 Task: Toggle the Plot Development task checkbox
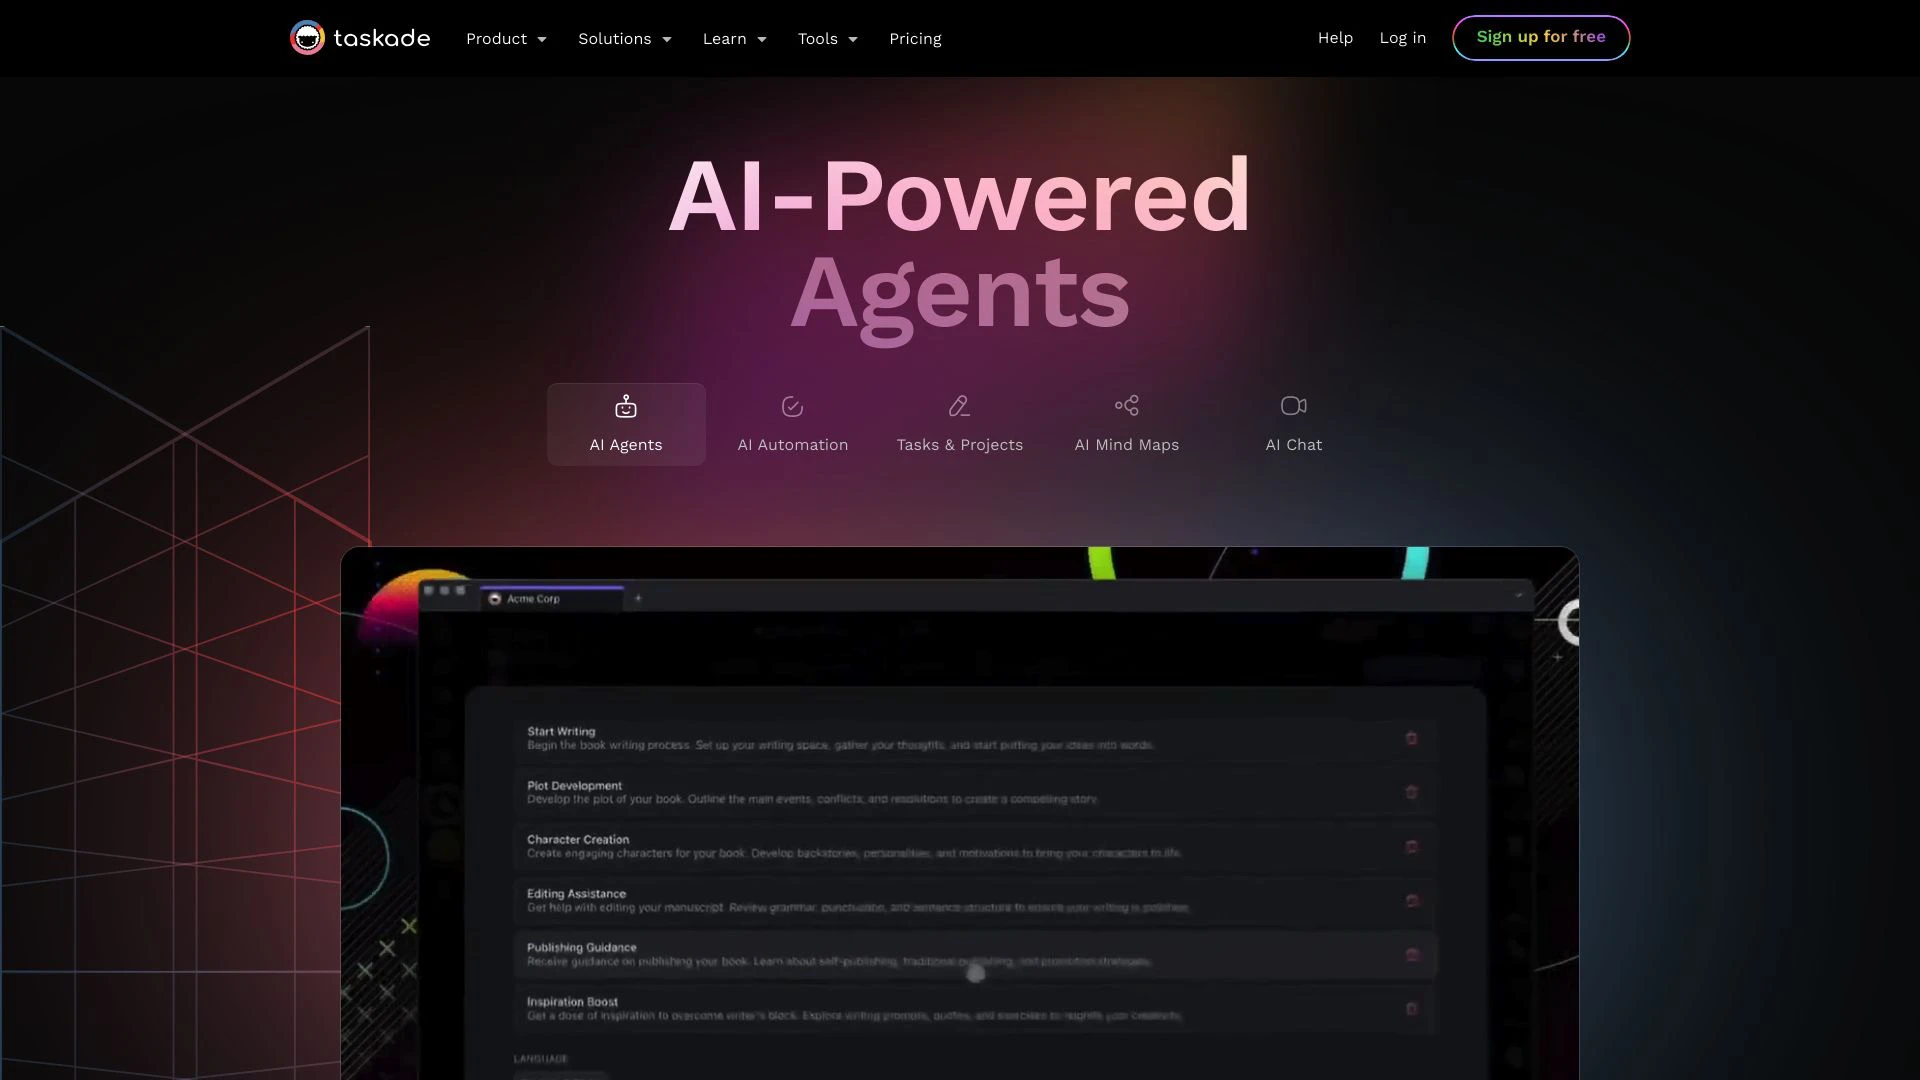(x=1411, y=791)
